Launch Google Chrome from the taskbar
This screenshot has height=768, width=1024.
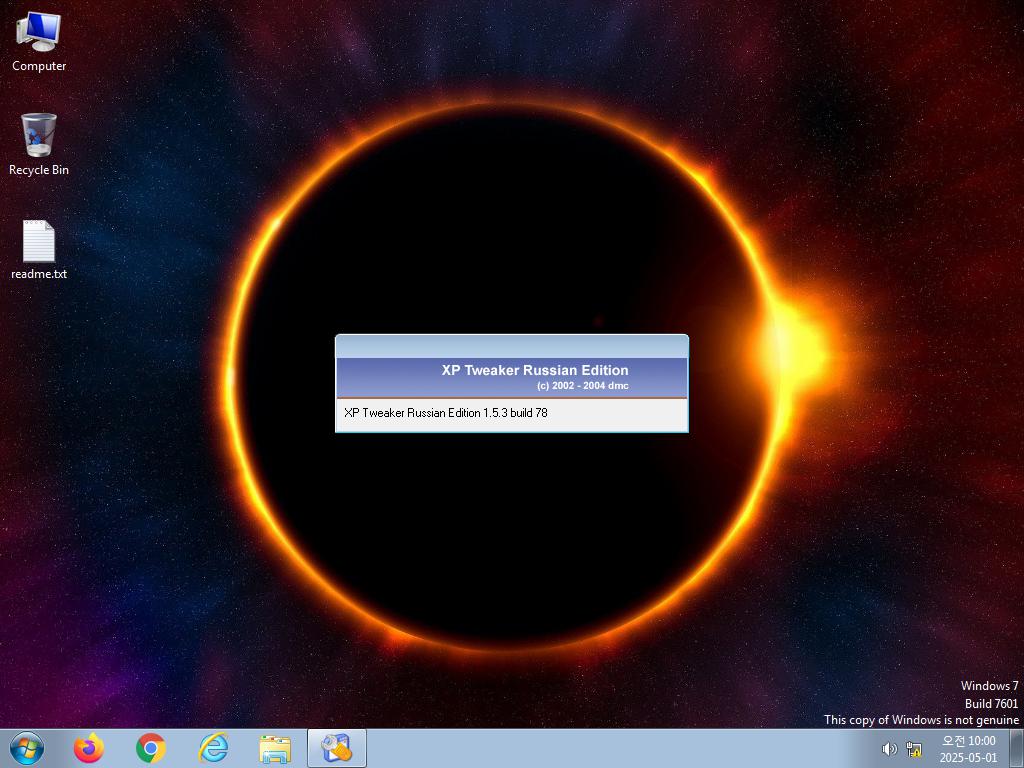151,748
